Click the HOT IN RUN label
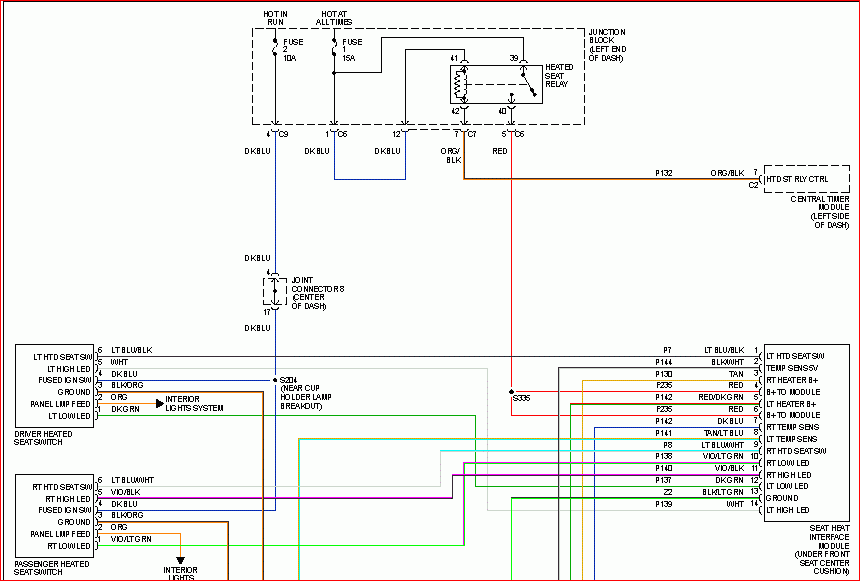The width and height of the screenshot is (860, 581). tap(275, 18)
